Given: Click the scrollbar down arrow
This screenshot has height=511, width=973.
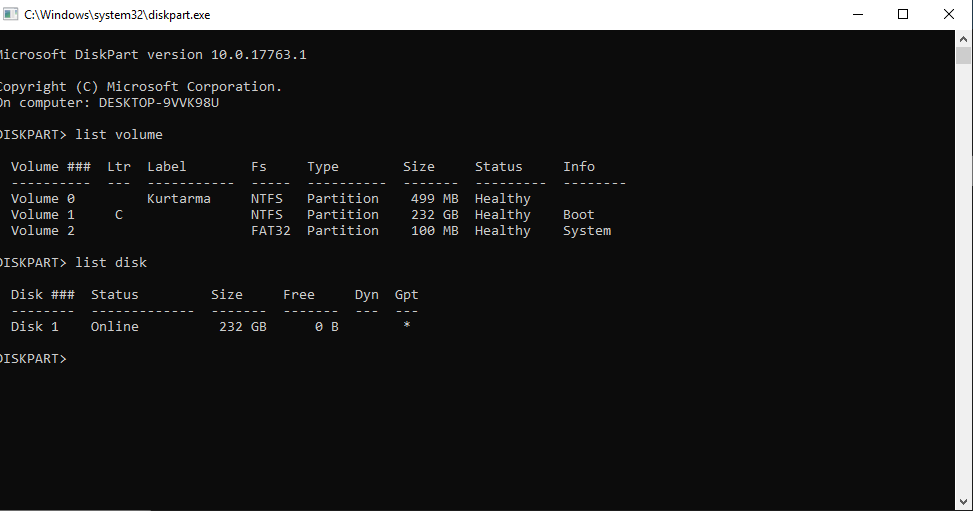Looking at the screenshot, I should [963, 502].
